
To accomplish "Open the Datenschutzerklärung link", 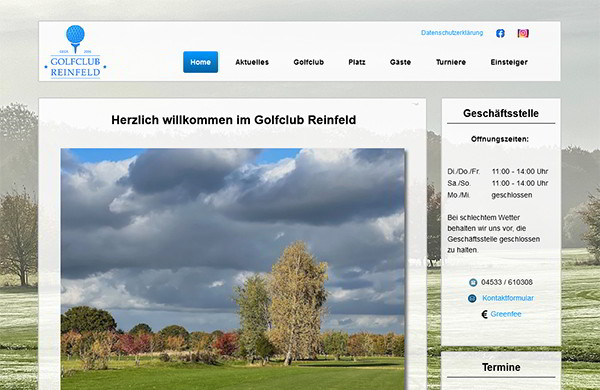I will pyautogui.click(x=452, y=33).
